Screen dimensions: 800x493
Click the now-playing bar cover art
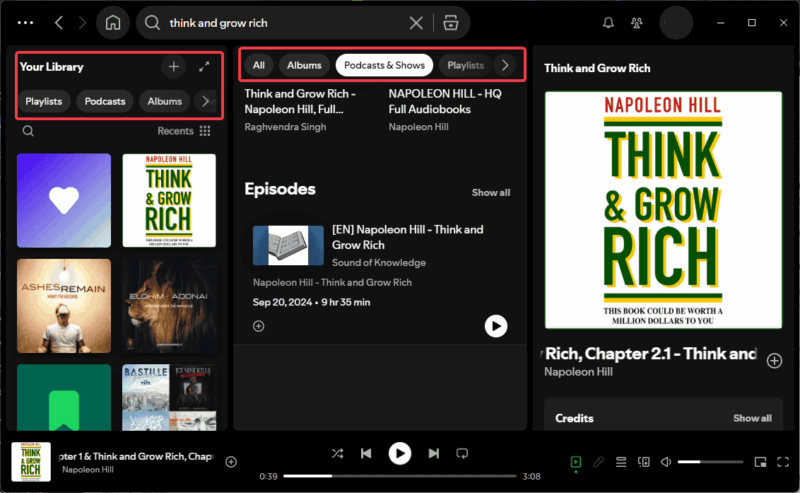pos(31,462)
